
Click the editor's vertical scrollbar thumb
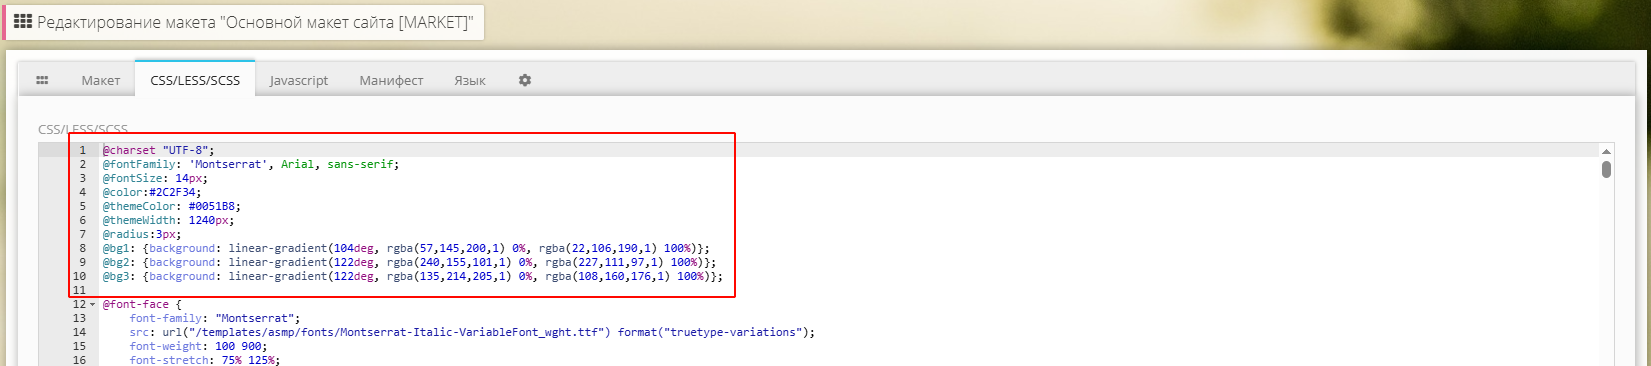point(1606,169)
